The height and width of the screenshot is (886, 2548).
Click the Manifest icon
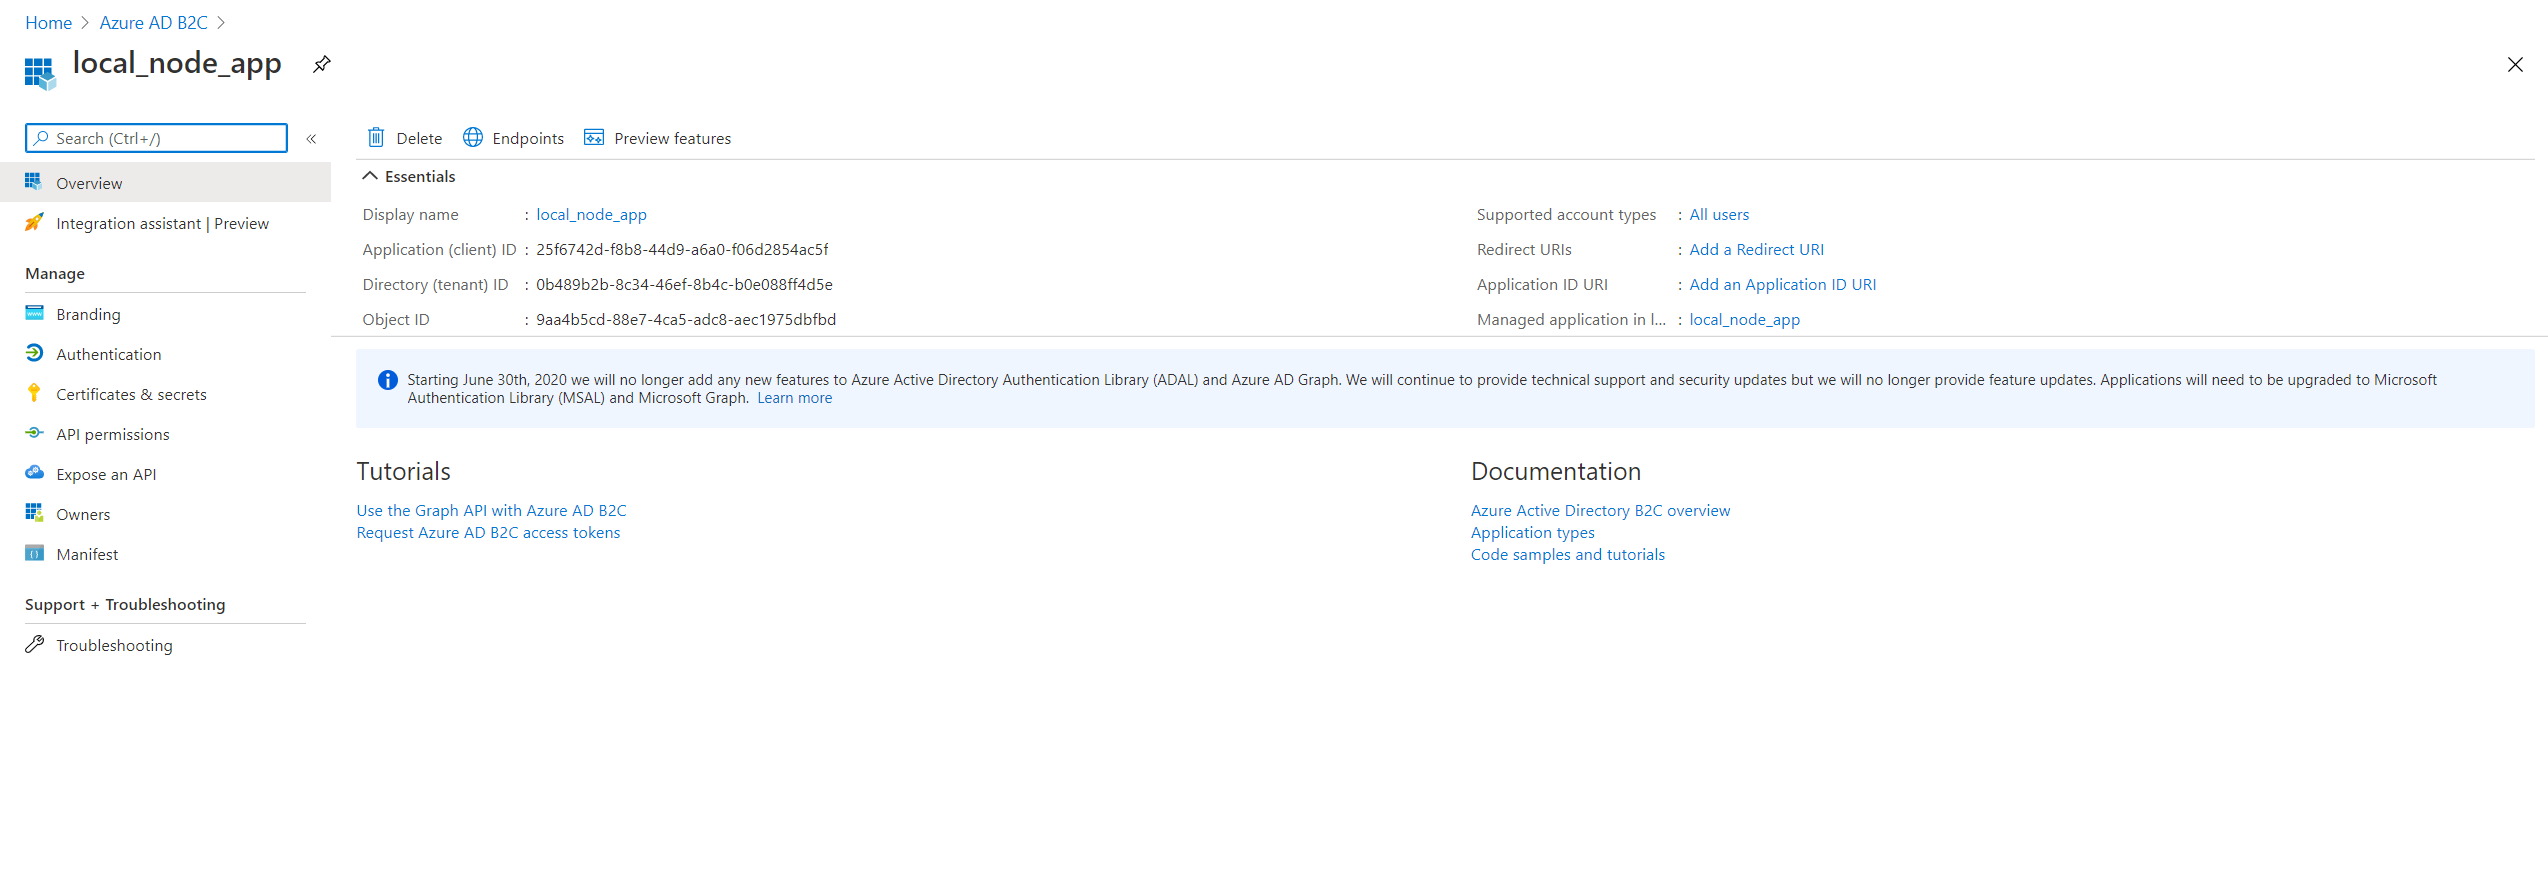pos(34,553)
